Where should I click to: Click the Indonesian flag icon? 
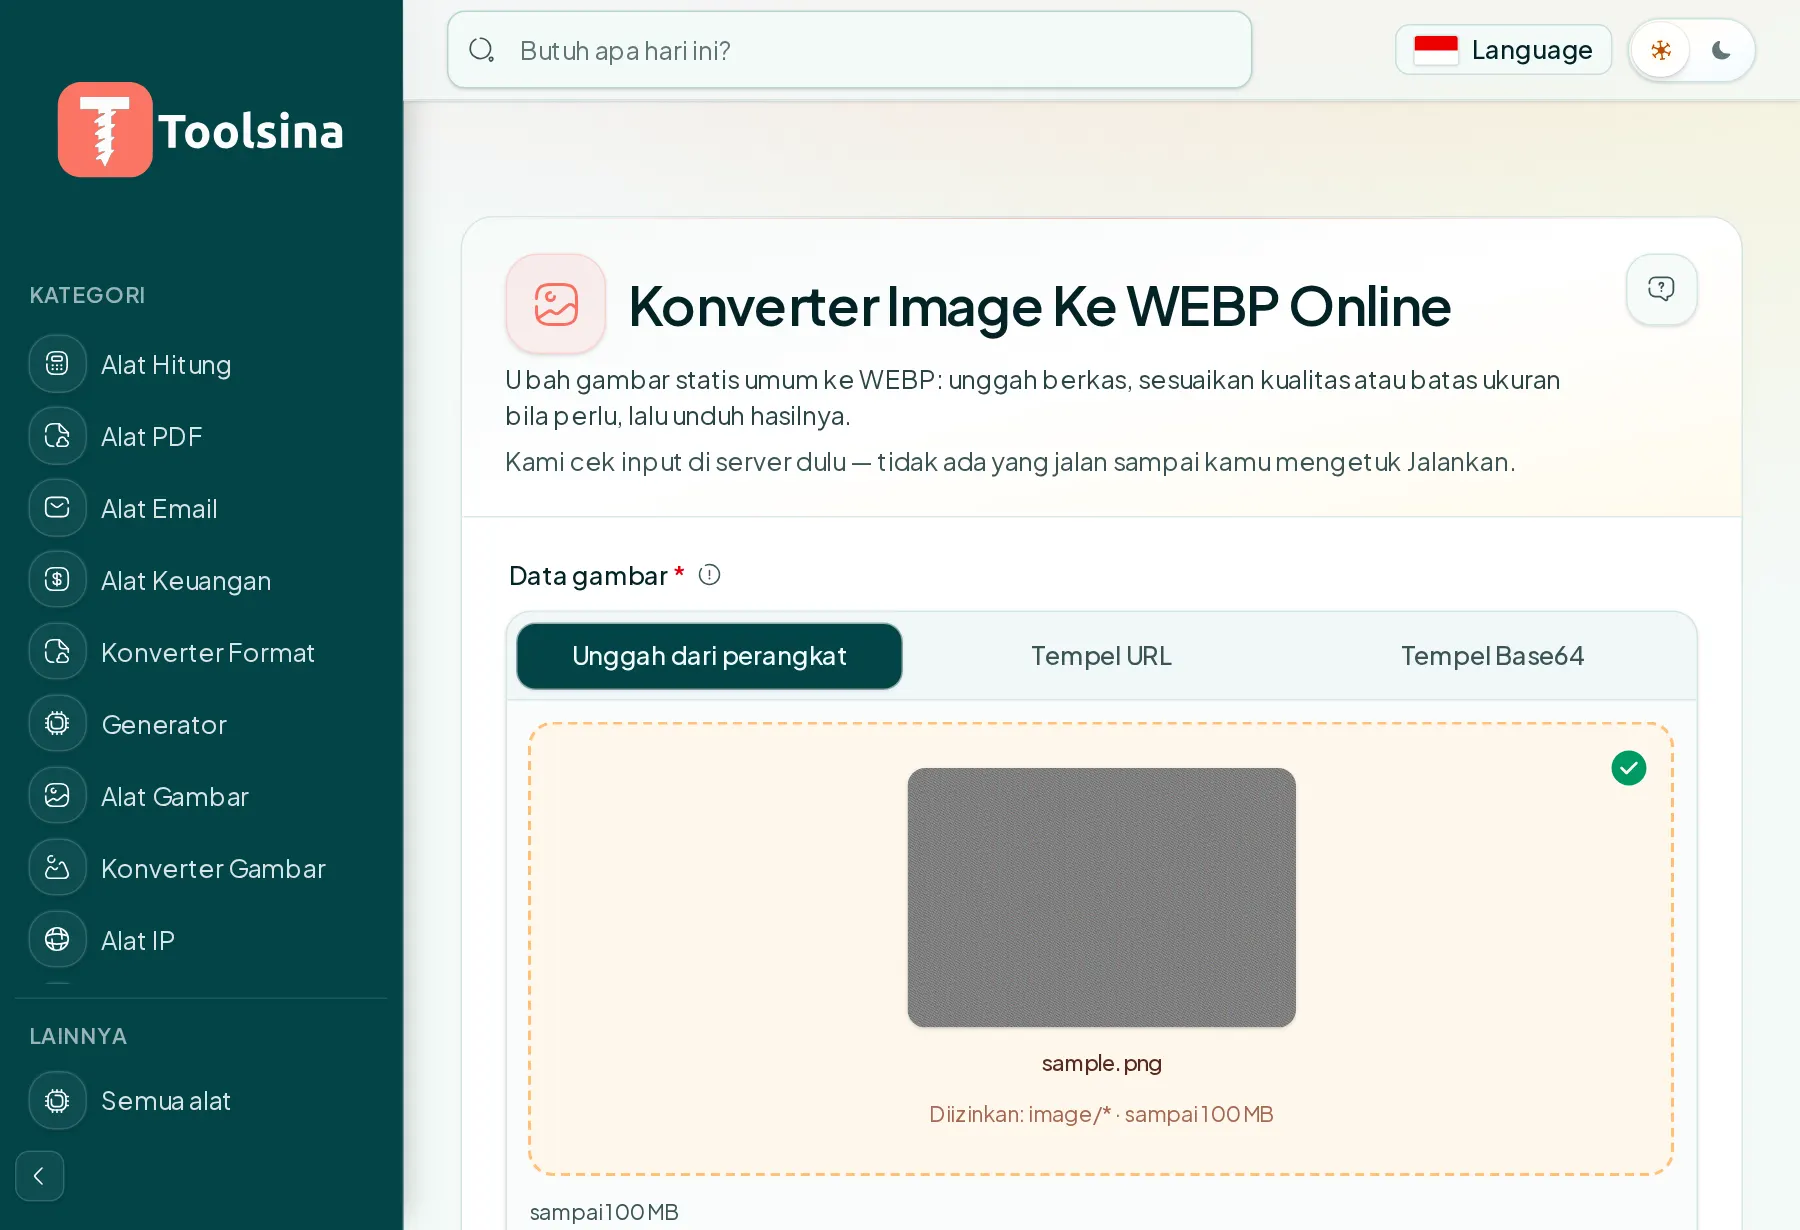(1436, 50)
